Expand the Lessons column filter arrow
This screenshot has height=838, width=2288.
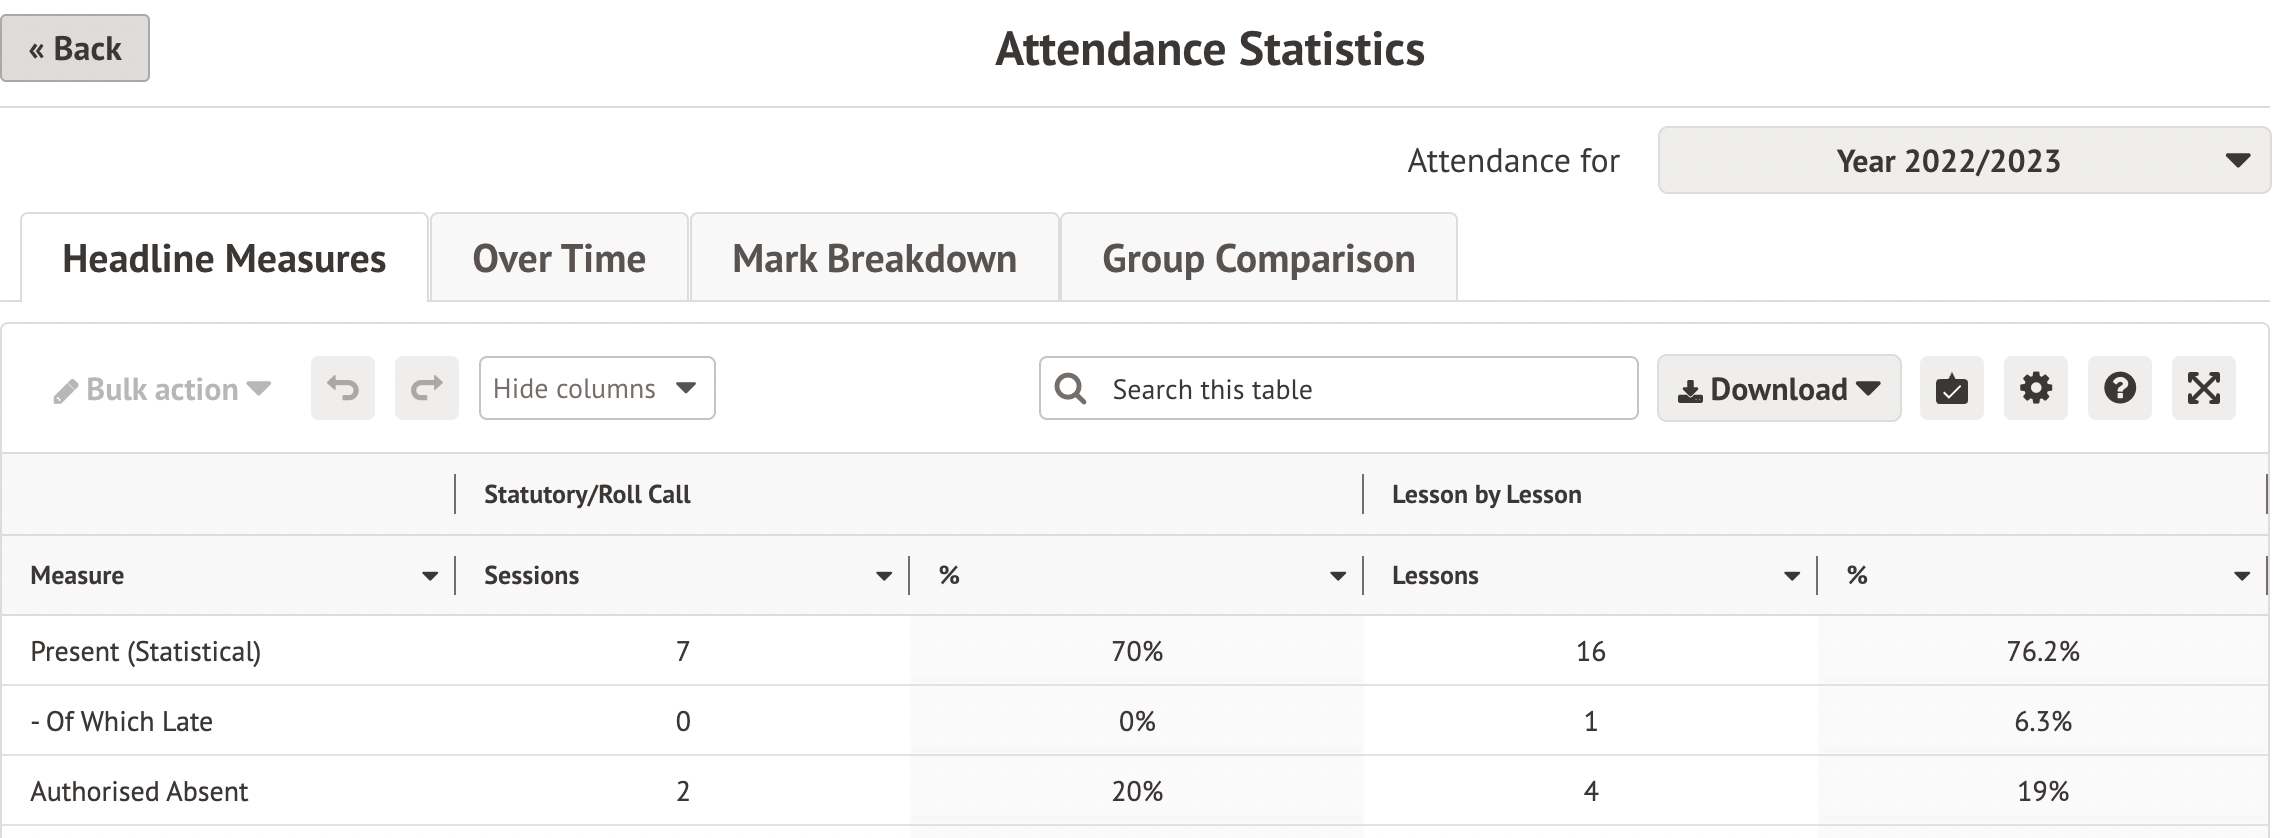[x=1792, y=576]
